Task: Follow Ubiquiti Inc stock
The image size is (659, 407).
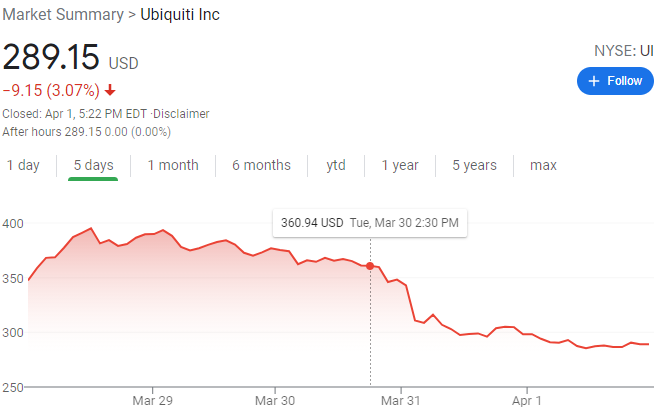Action: (x=615, y=81)
